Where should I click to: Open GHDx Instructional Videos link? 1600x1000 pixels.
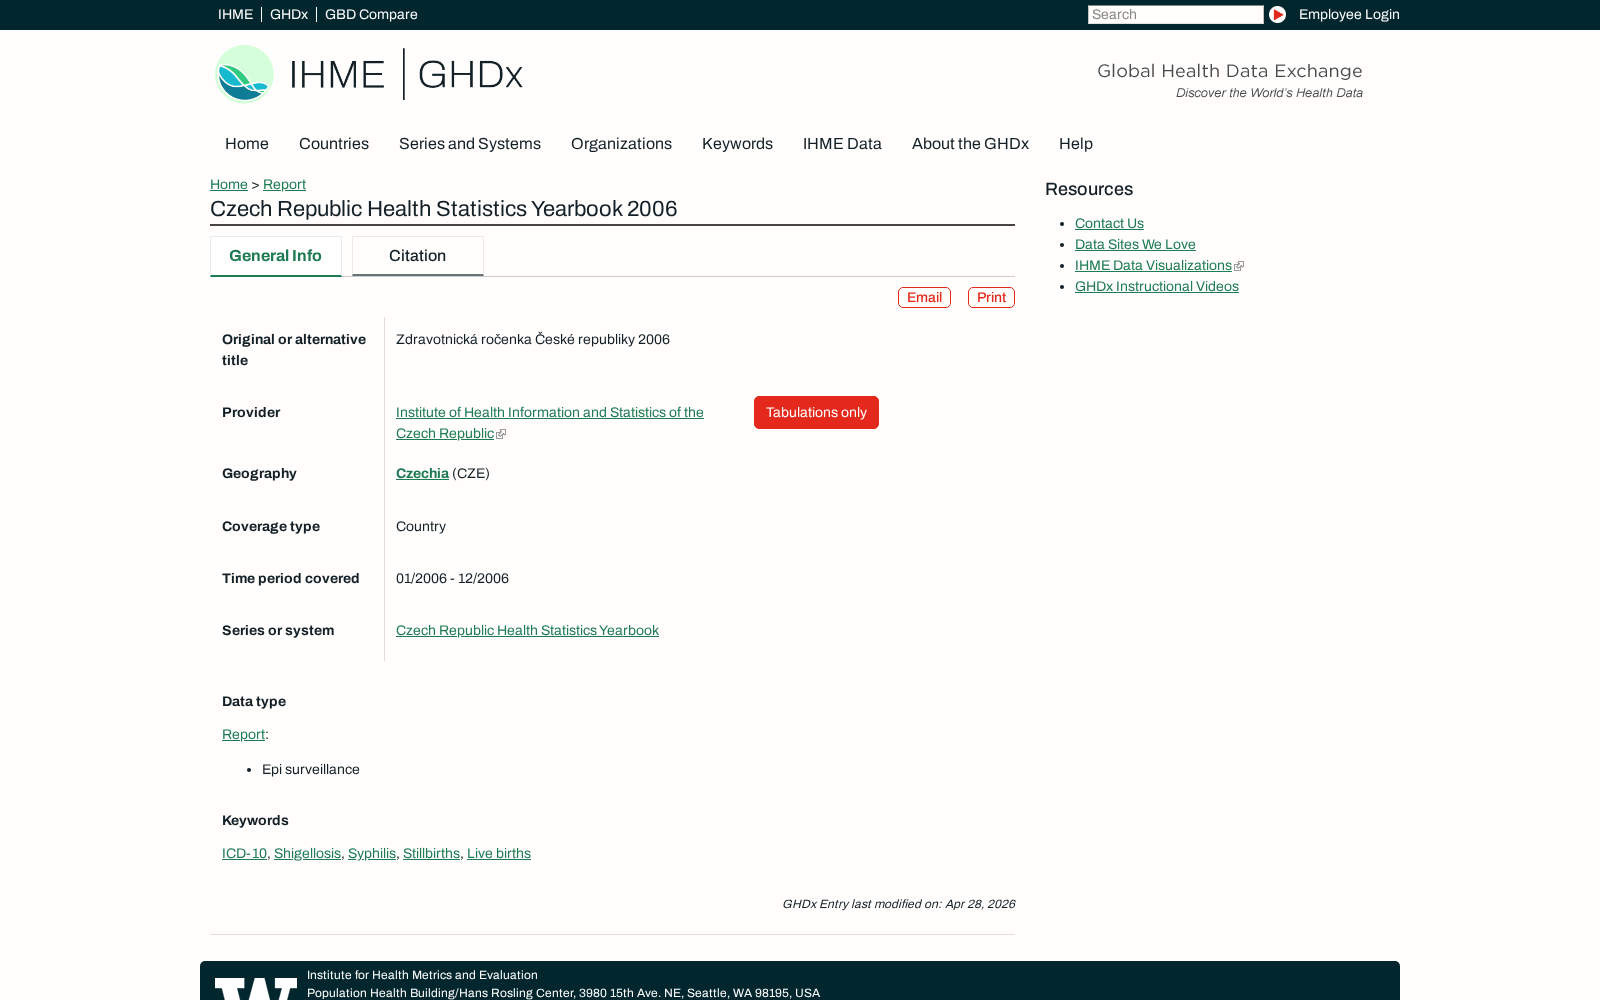click(x=1157, y=287)
